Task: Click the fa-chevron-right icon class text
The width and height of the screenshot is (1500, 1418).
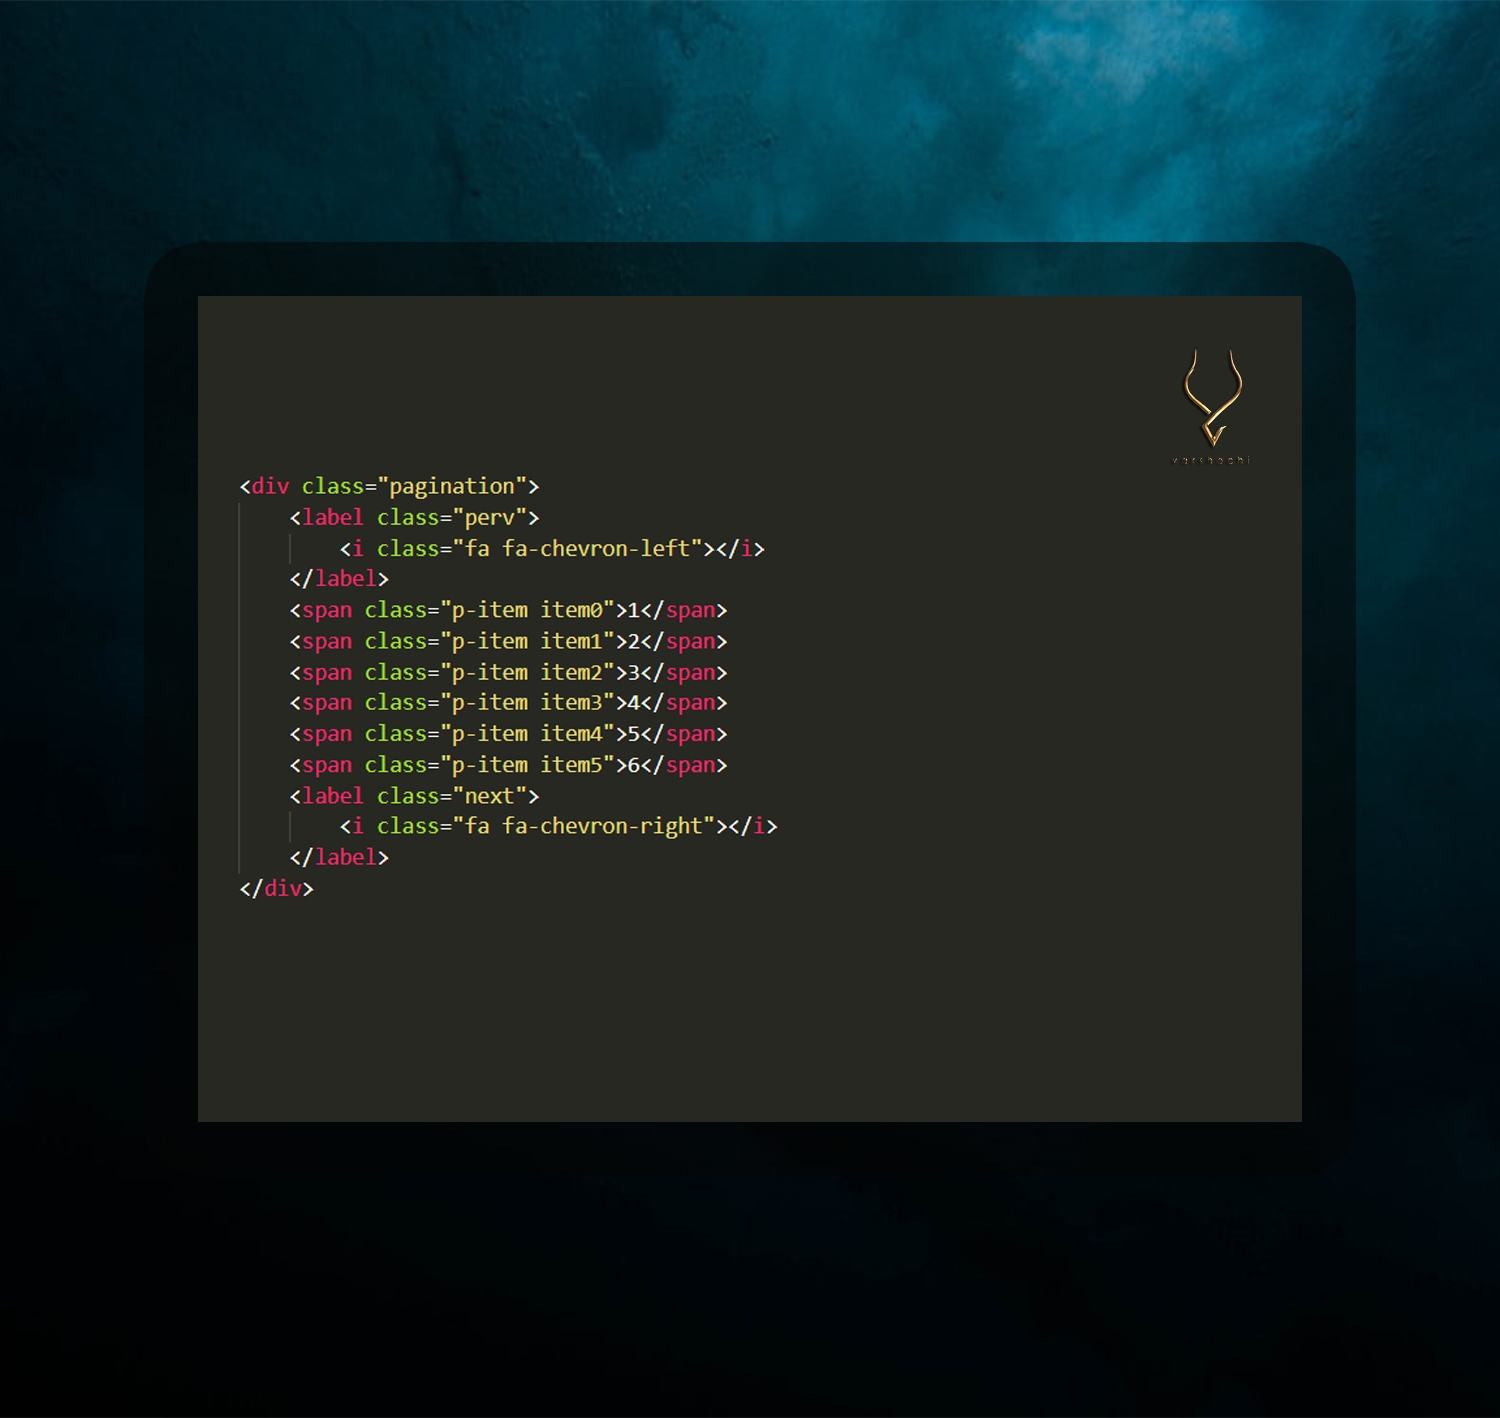Action: pyautogui.click(x=585, y=826)
